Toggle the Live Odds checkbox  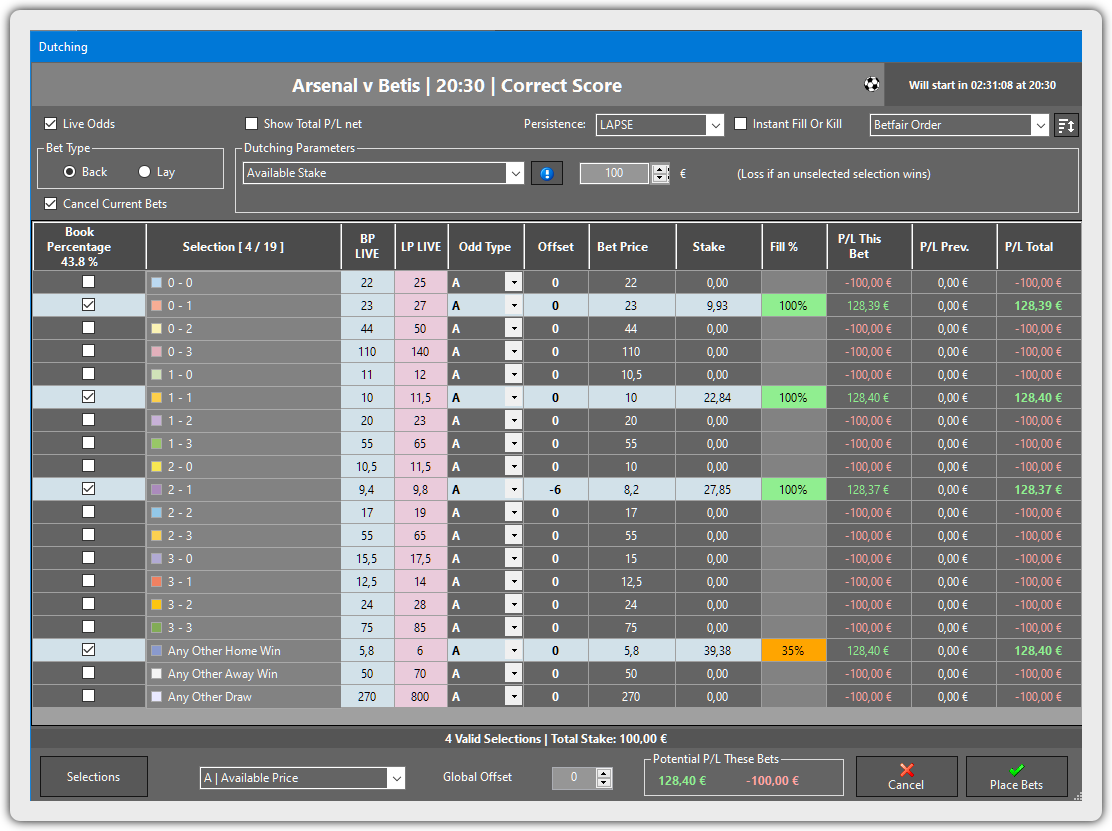click(x=50, y=123)
